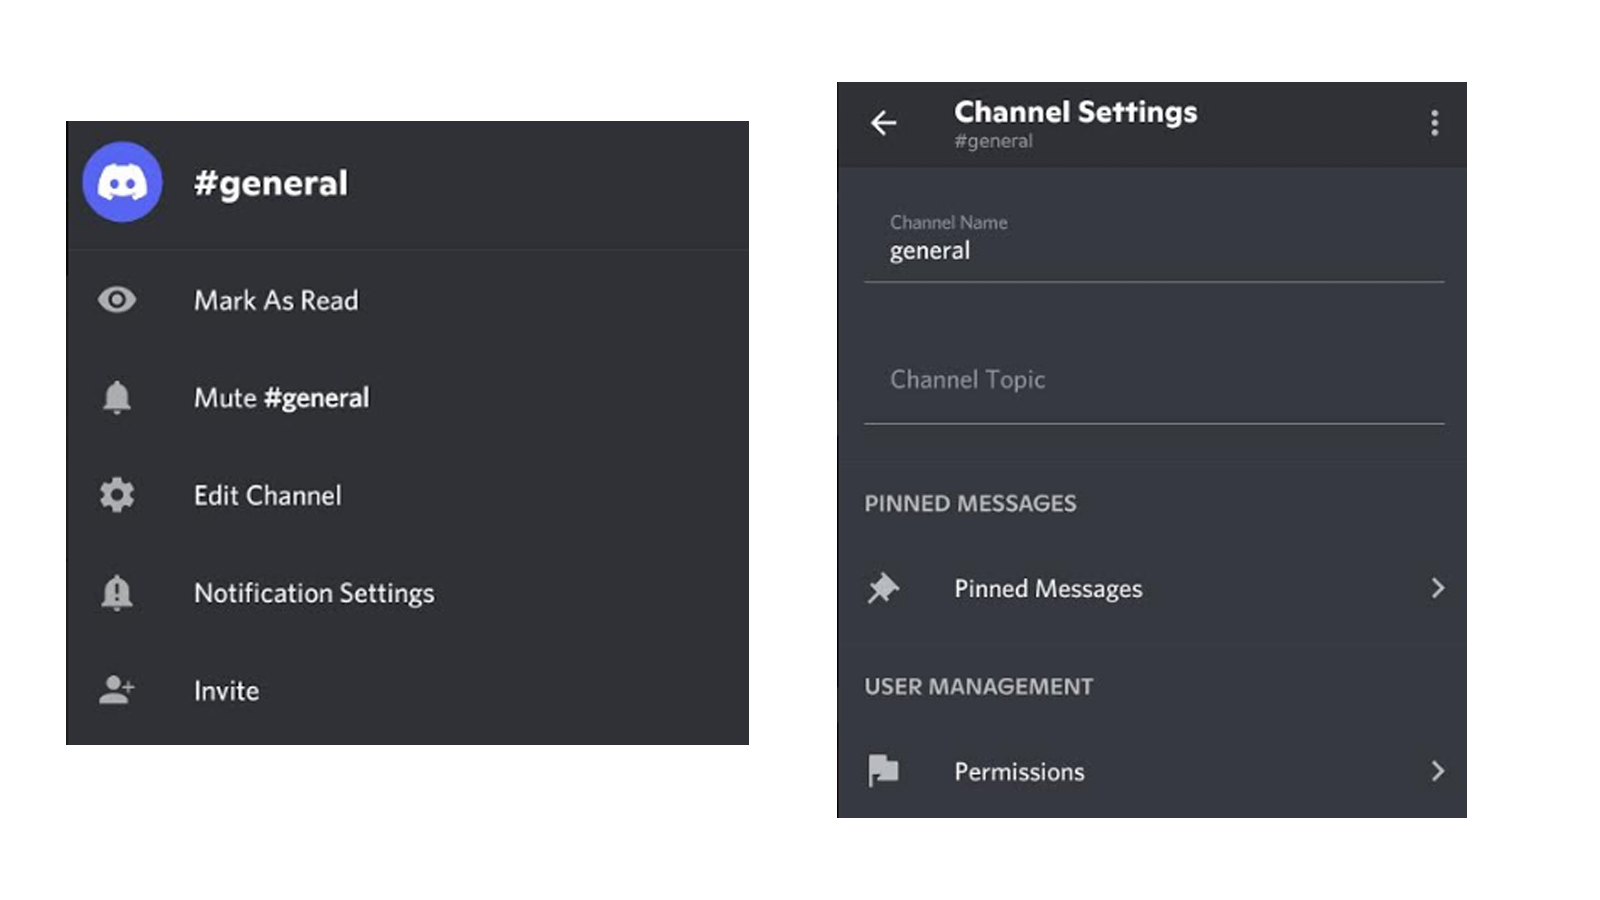Open Edit Channel option

point(408,495)
